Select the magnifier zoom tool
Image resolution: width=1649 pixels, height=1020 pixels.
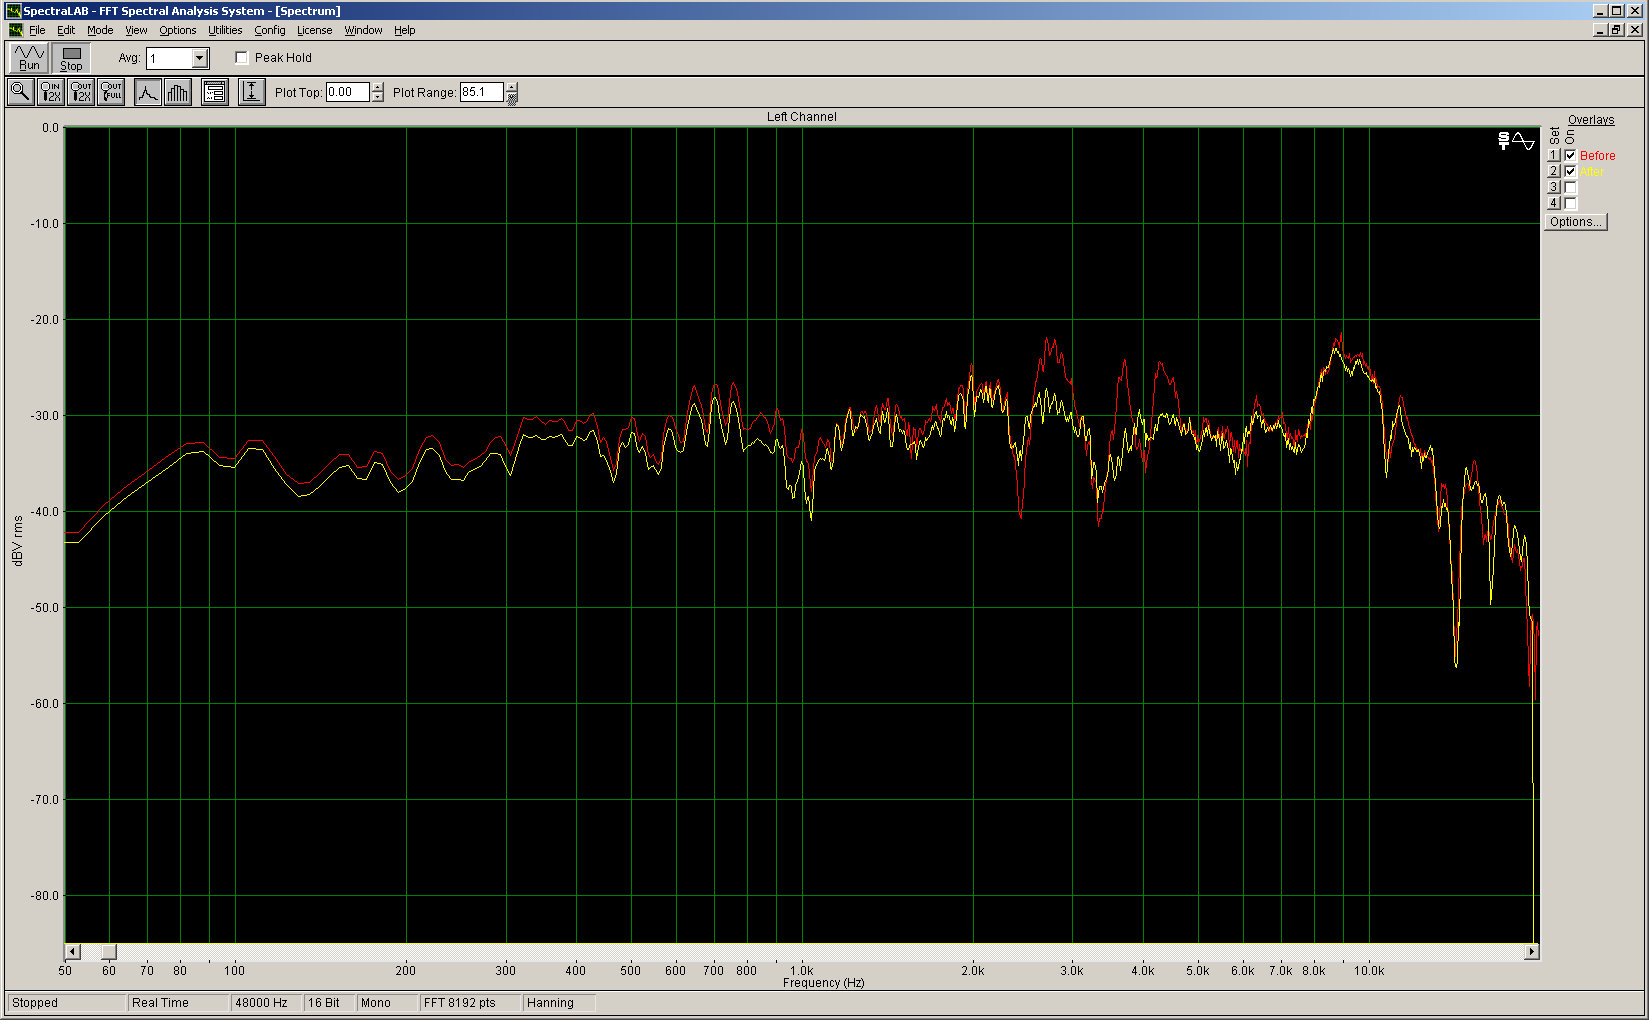[20, 92]
